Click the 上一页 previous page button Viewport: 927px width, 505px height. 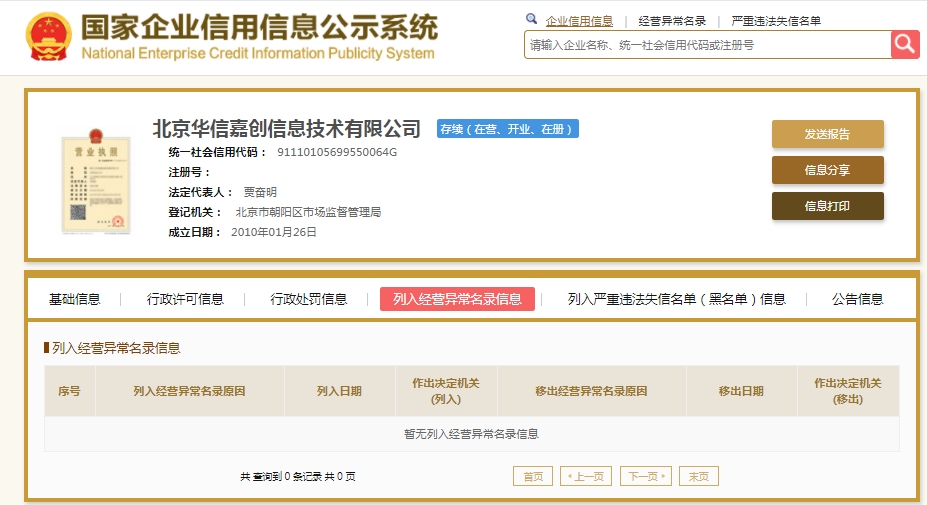pyautogui.click(x=586, y=476)
